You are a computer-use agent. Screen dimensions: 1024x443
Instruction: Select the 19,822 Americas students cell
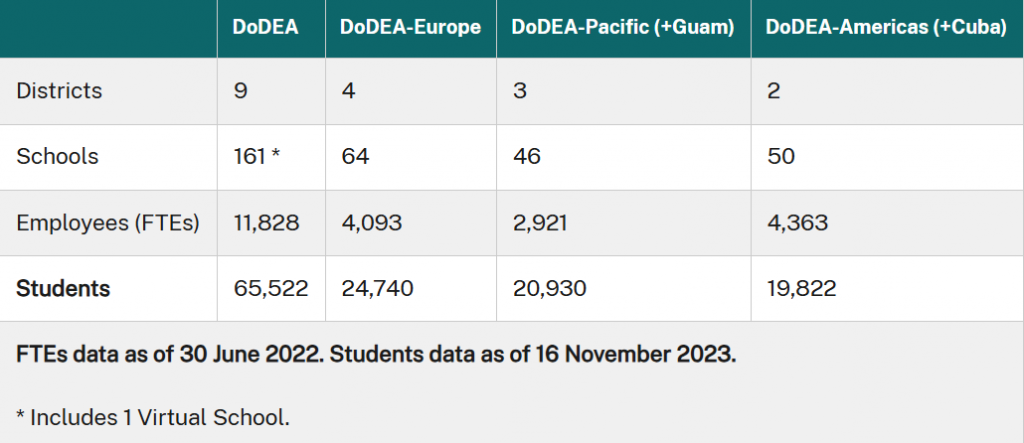click(800, 289)
